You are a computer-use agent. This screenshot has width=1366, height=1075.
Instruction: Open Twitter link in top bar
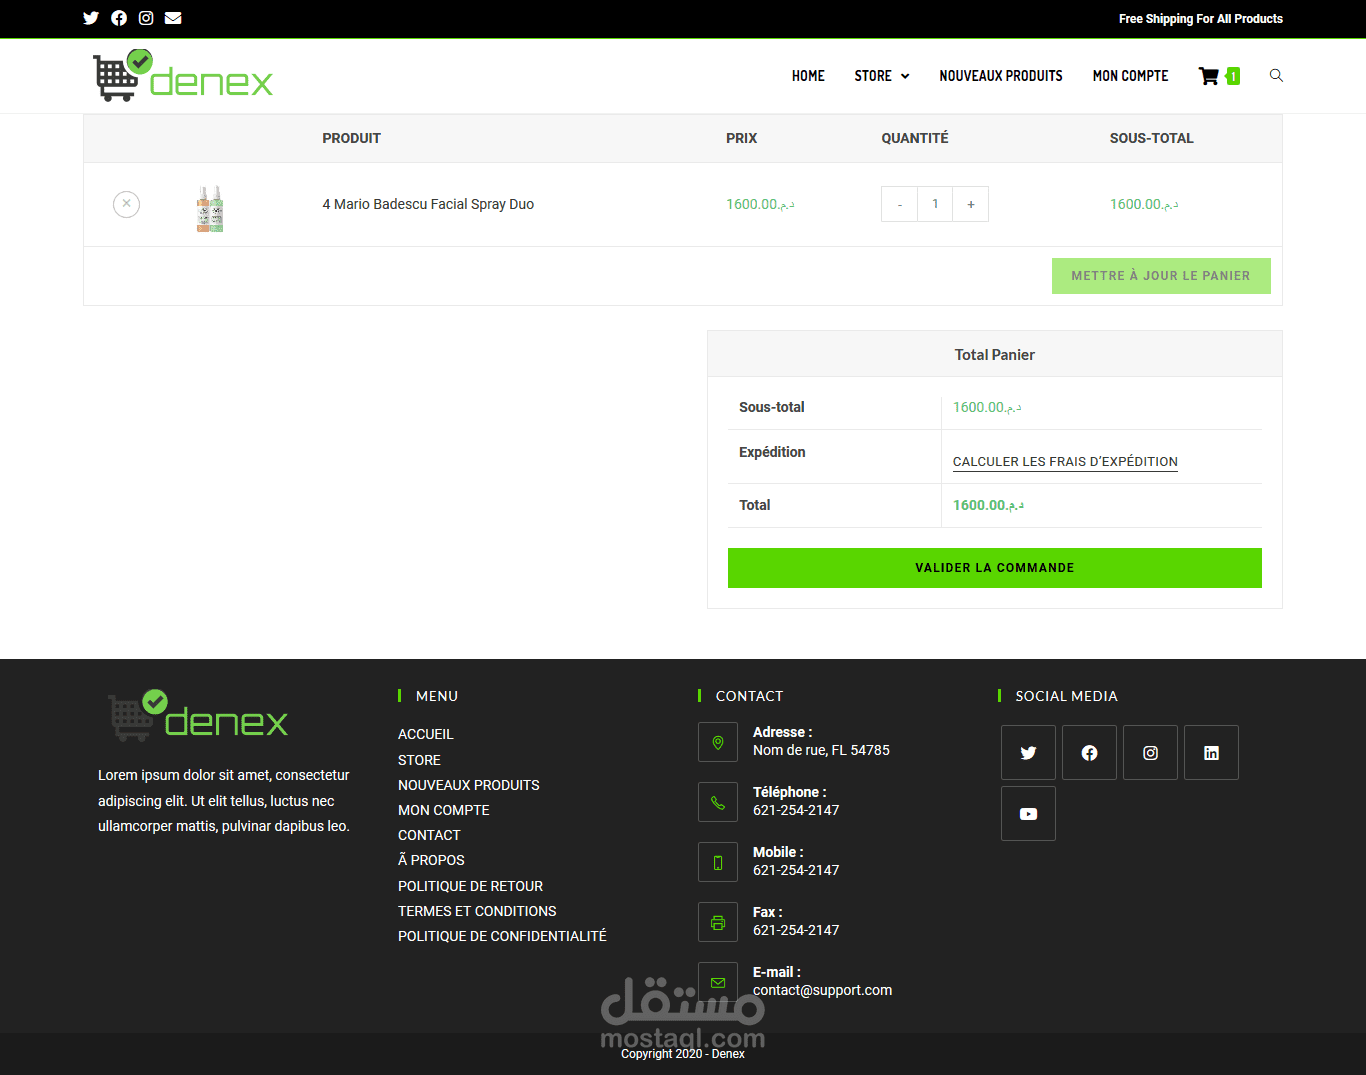click(91, 18)
